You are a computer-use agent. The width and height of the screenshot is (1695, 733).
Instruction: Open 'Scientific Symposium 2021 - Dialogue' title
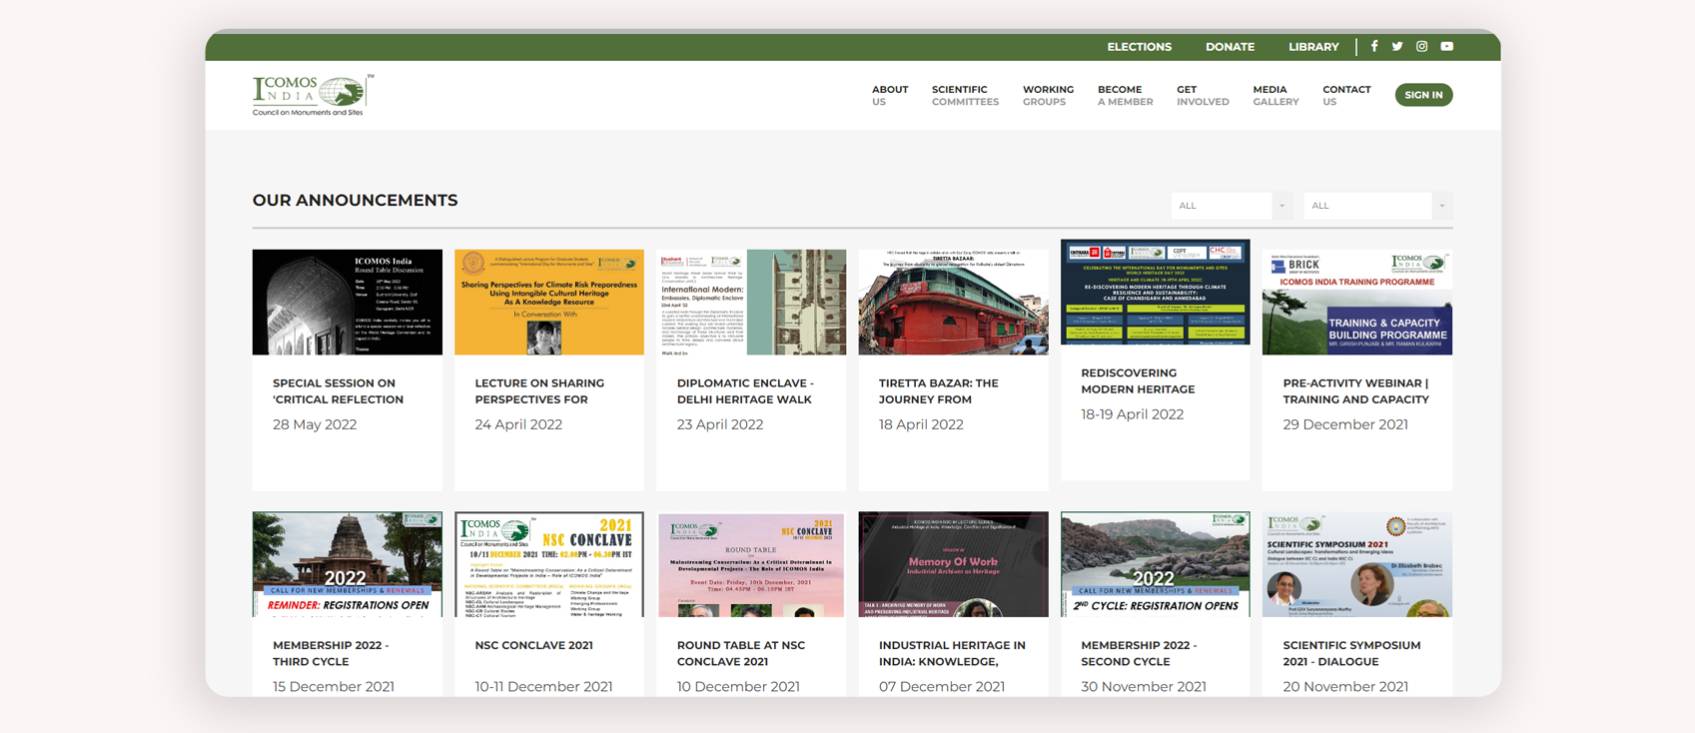(1352, 653)
